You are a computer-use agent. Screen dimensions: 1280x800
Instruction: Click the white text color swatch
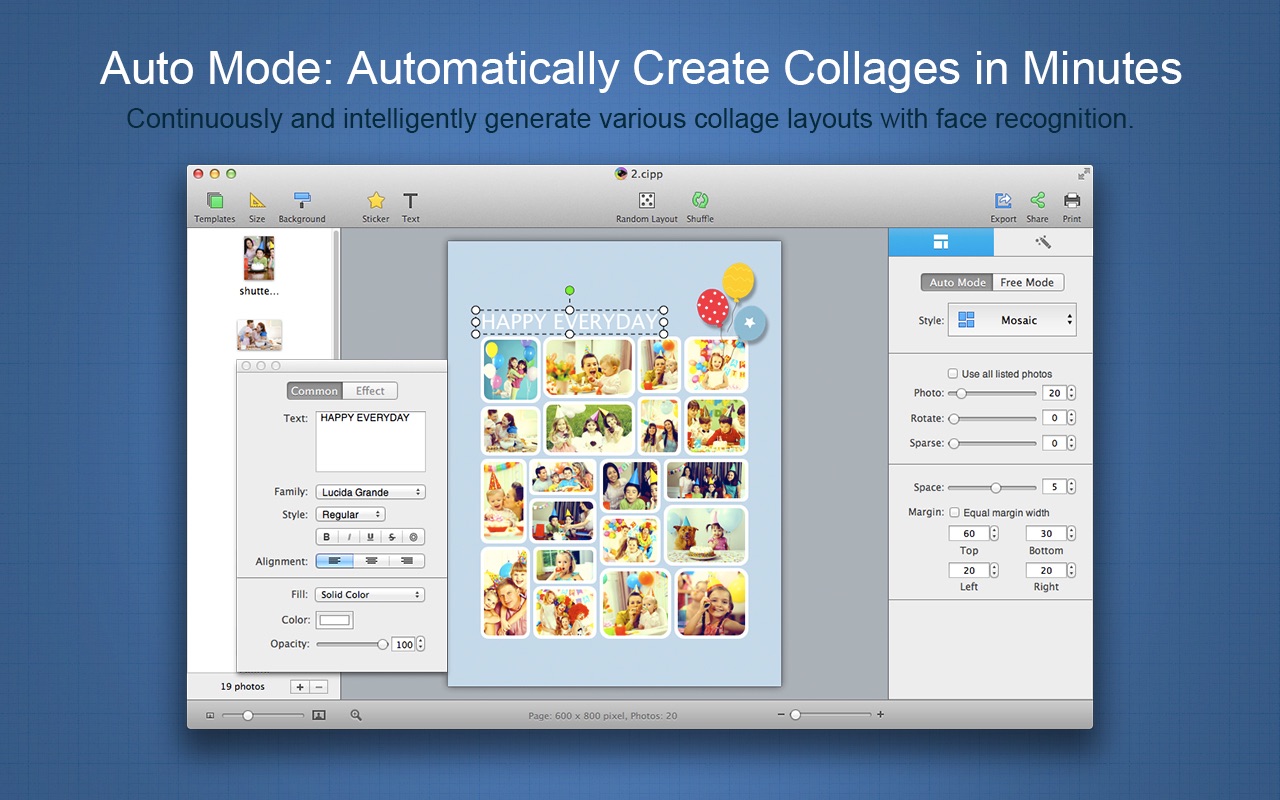pyautogui.click(x=335, y=620)
